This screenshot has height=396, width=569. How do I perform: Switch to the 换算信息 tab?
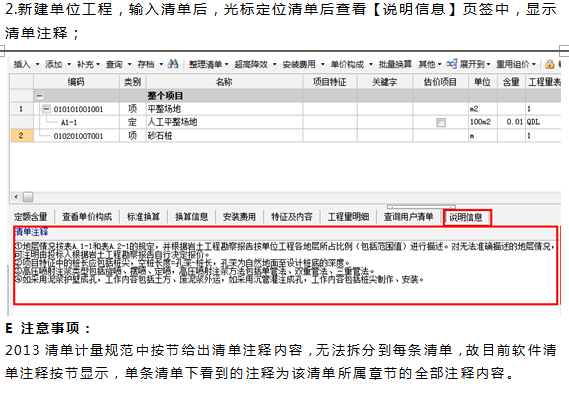pyautogui.click(x=192, y=217)
